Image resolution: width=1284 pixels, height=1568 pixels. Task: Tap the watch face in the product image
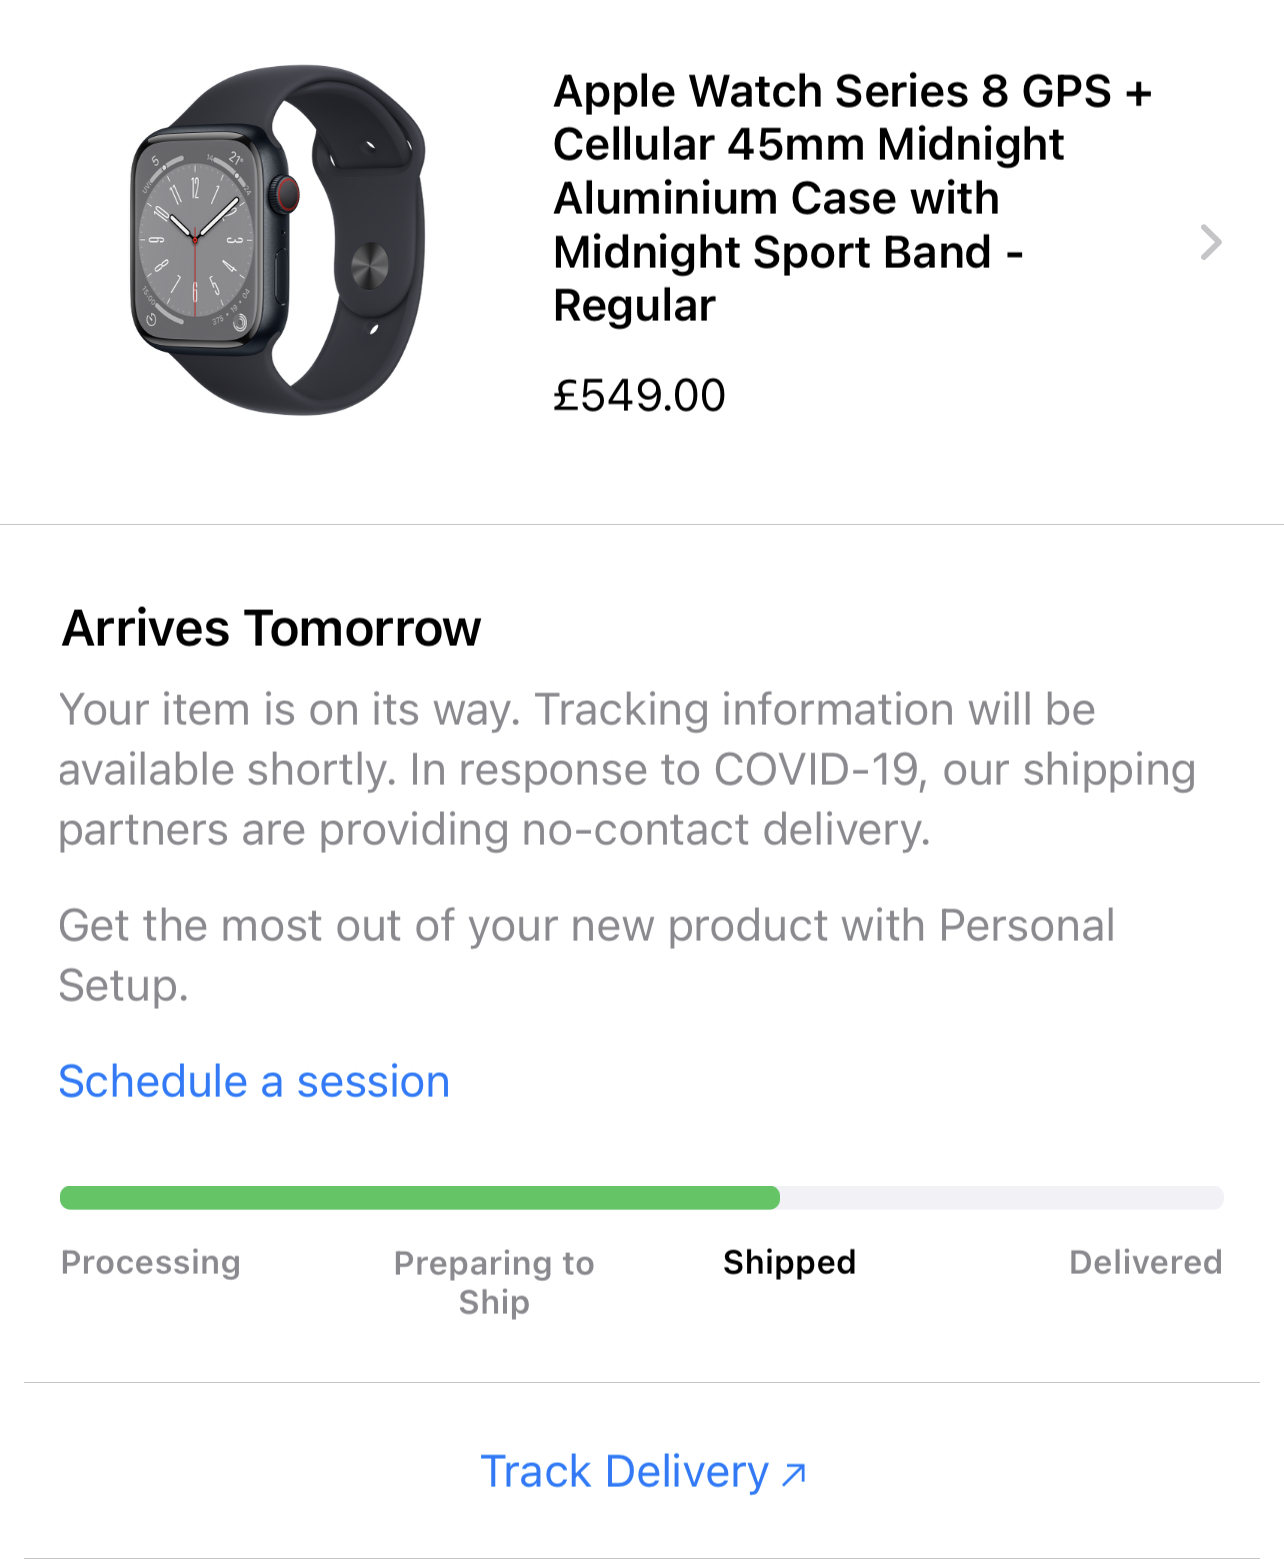(194, 240)
